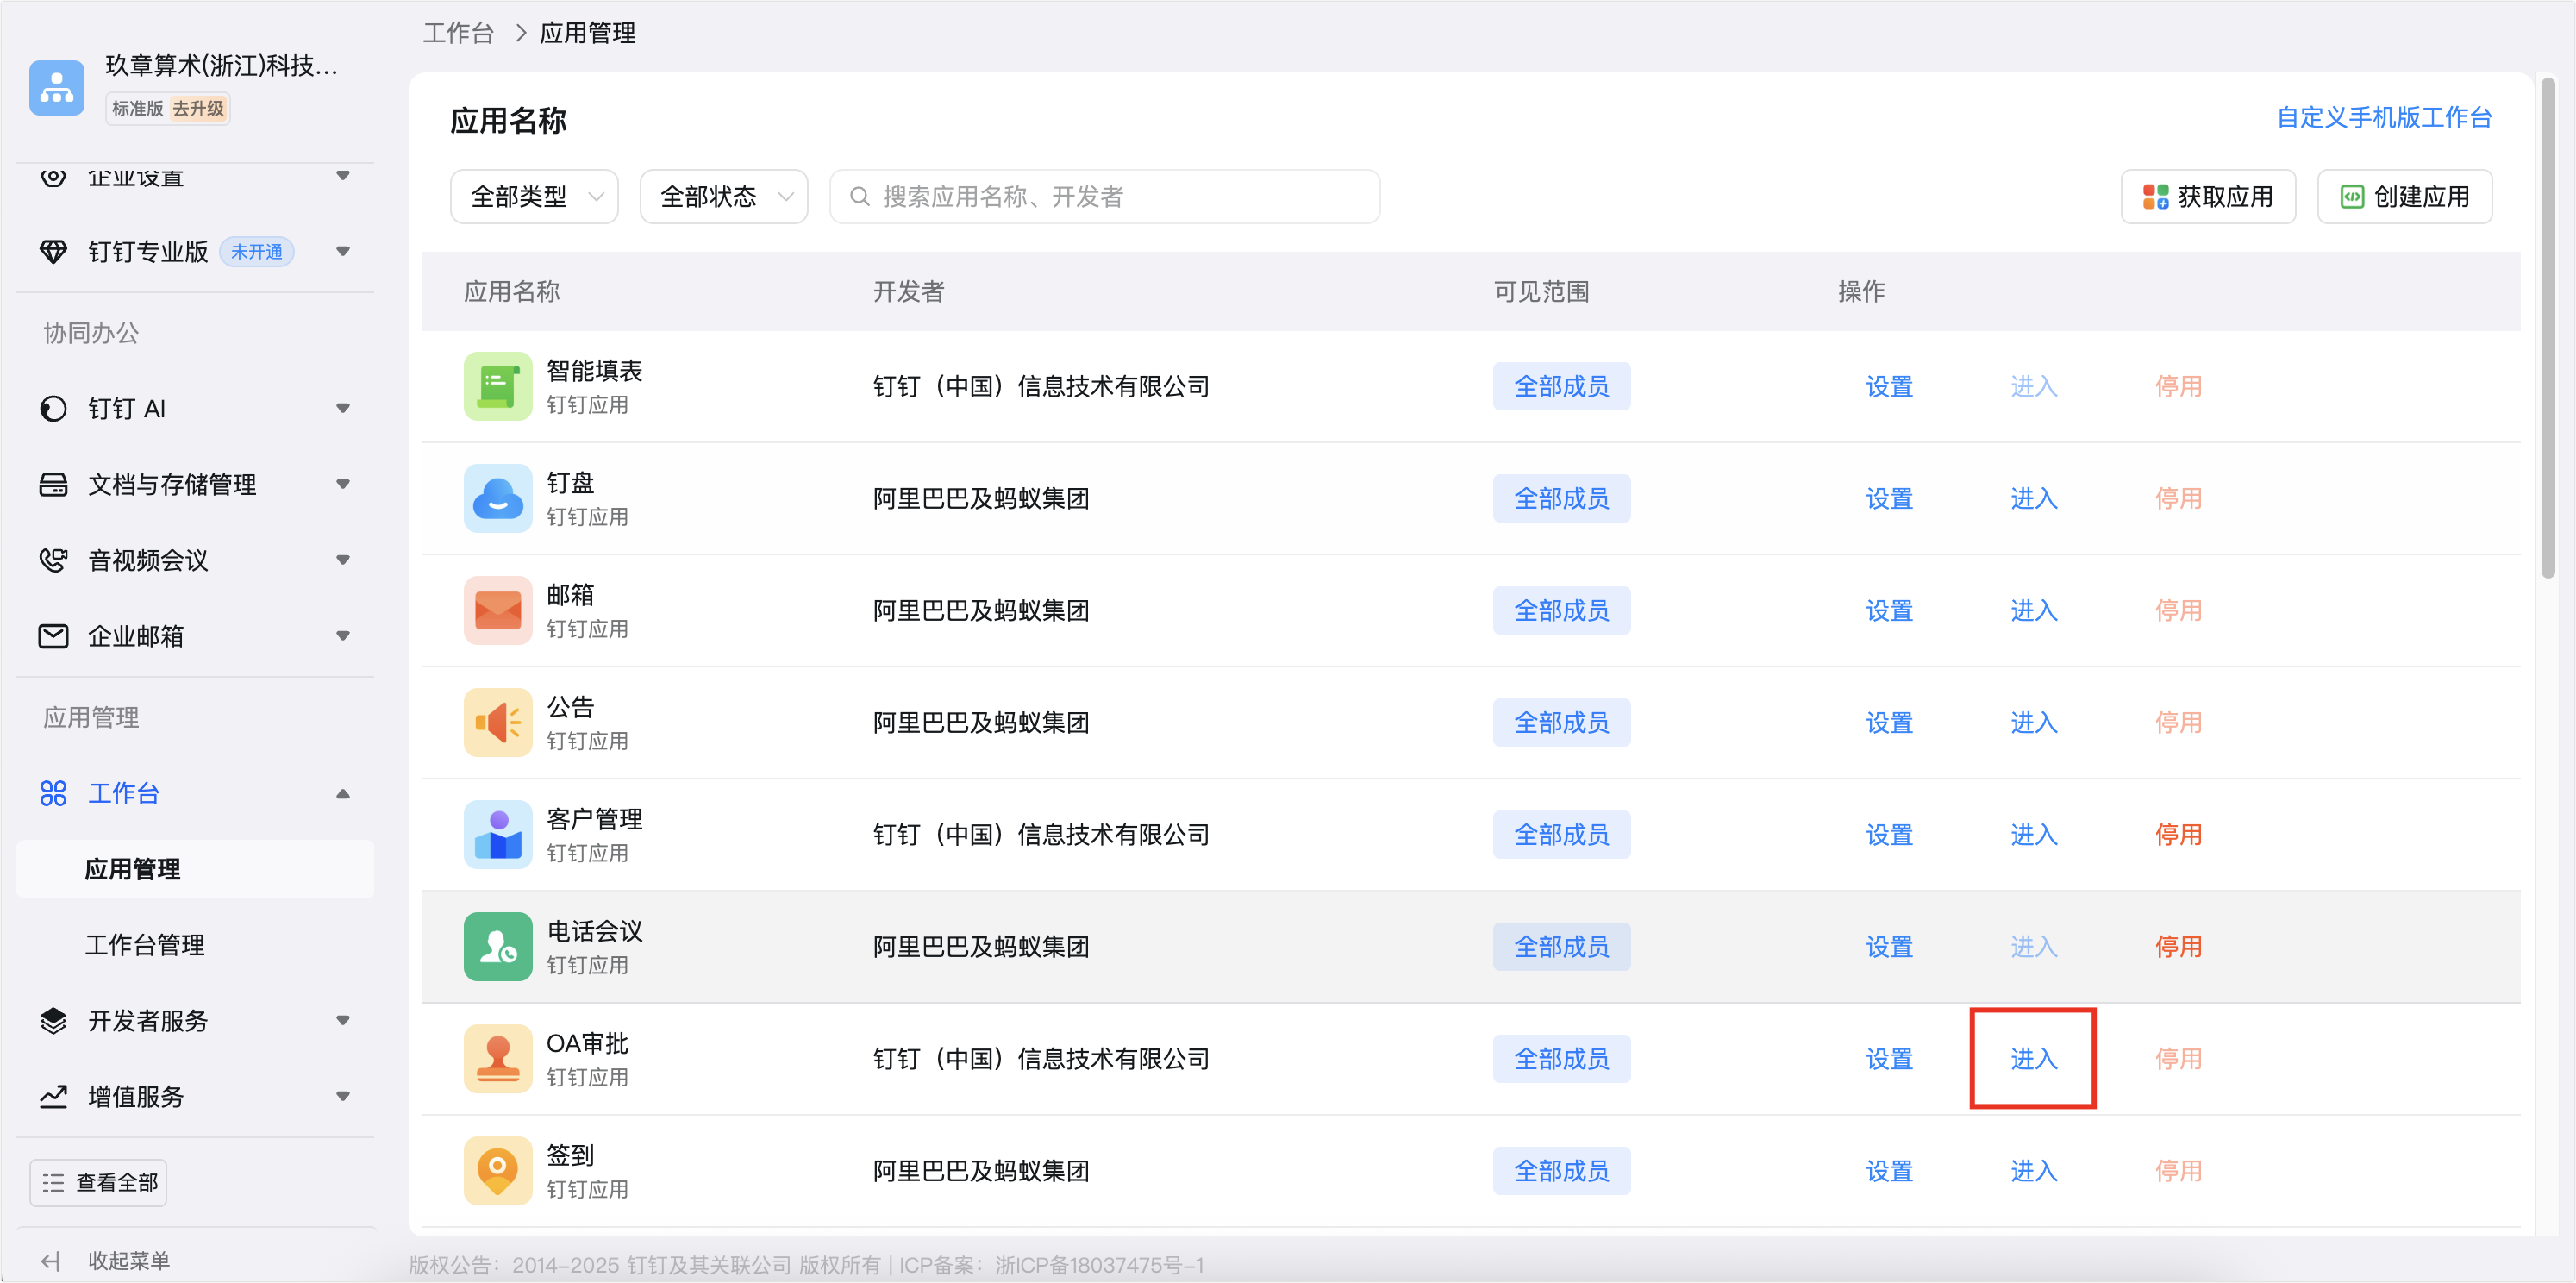Click the 邮箱 envelope app icon
This screenshot has height=1283, width=2576.
tap(497, 610)
